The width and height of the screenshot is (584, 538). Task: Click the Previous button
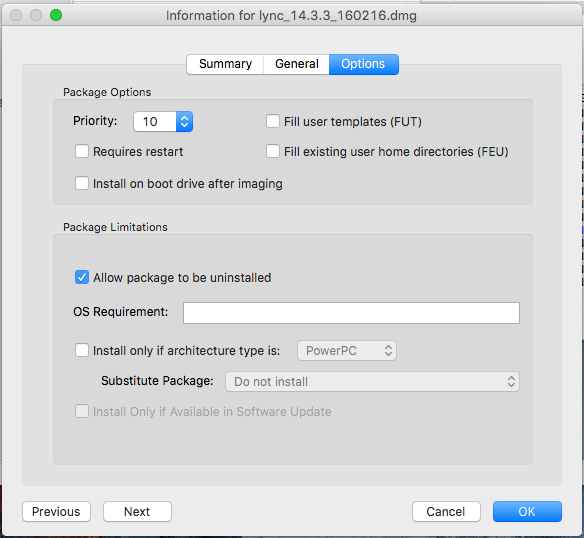pos(56,512)
